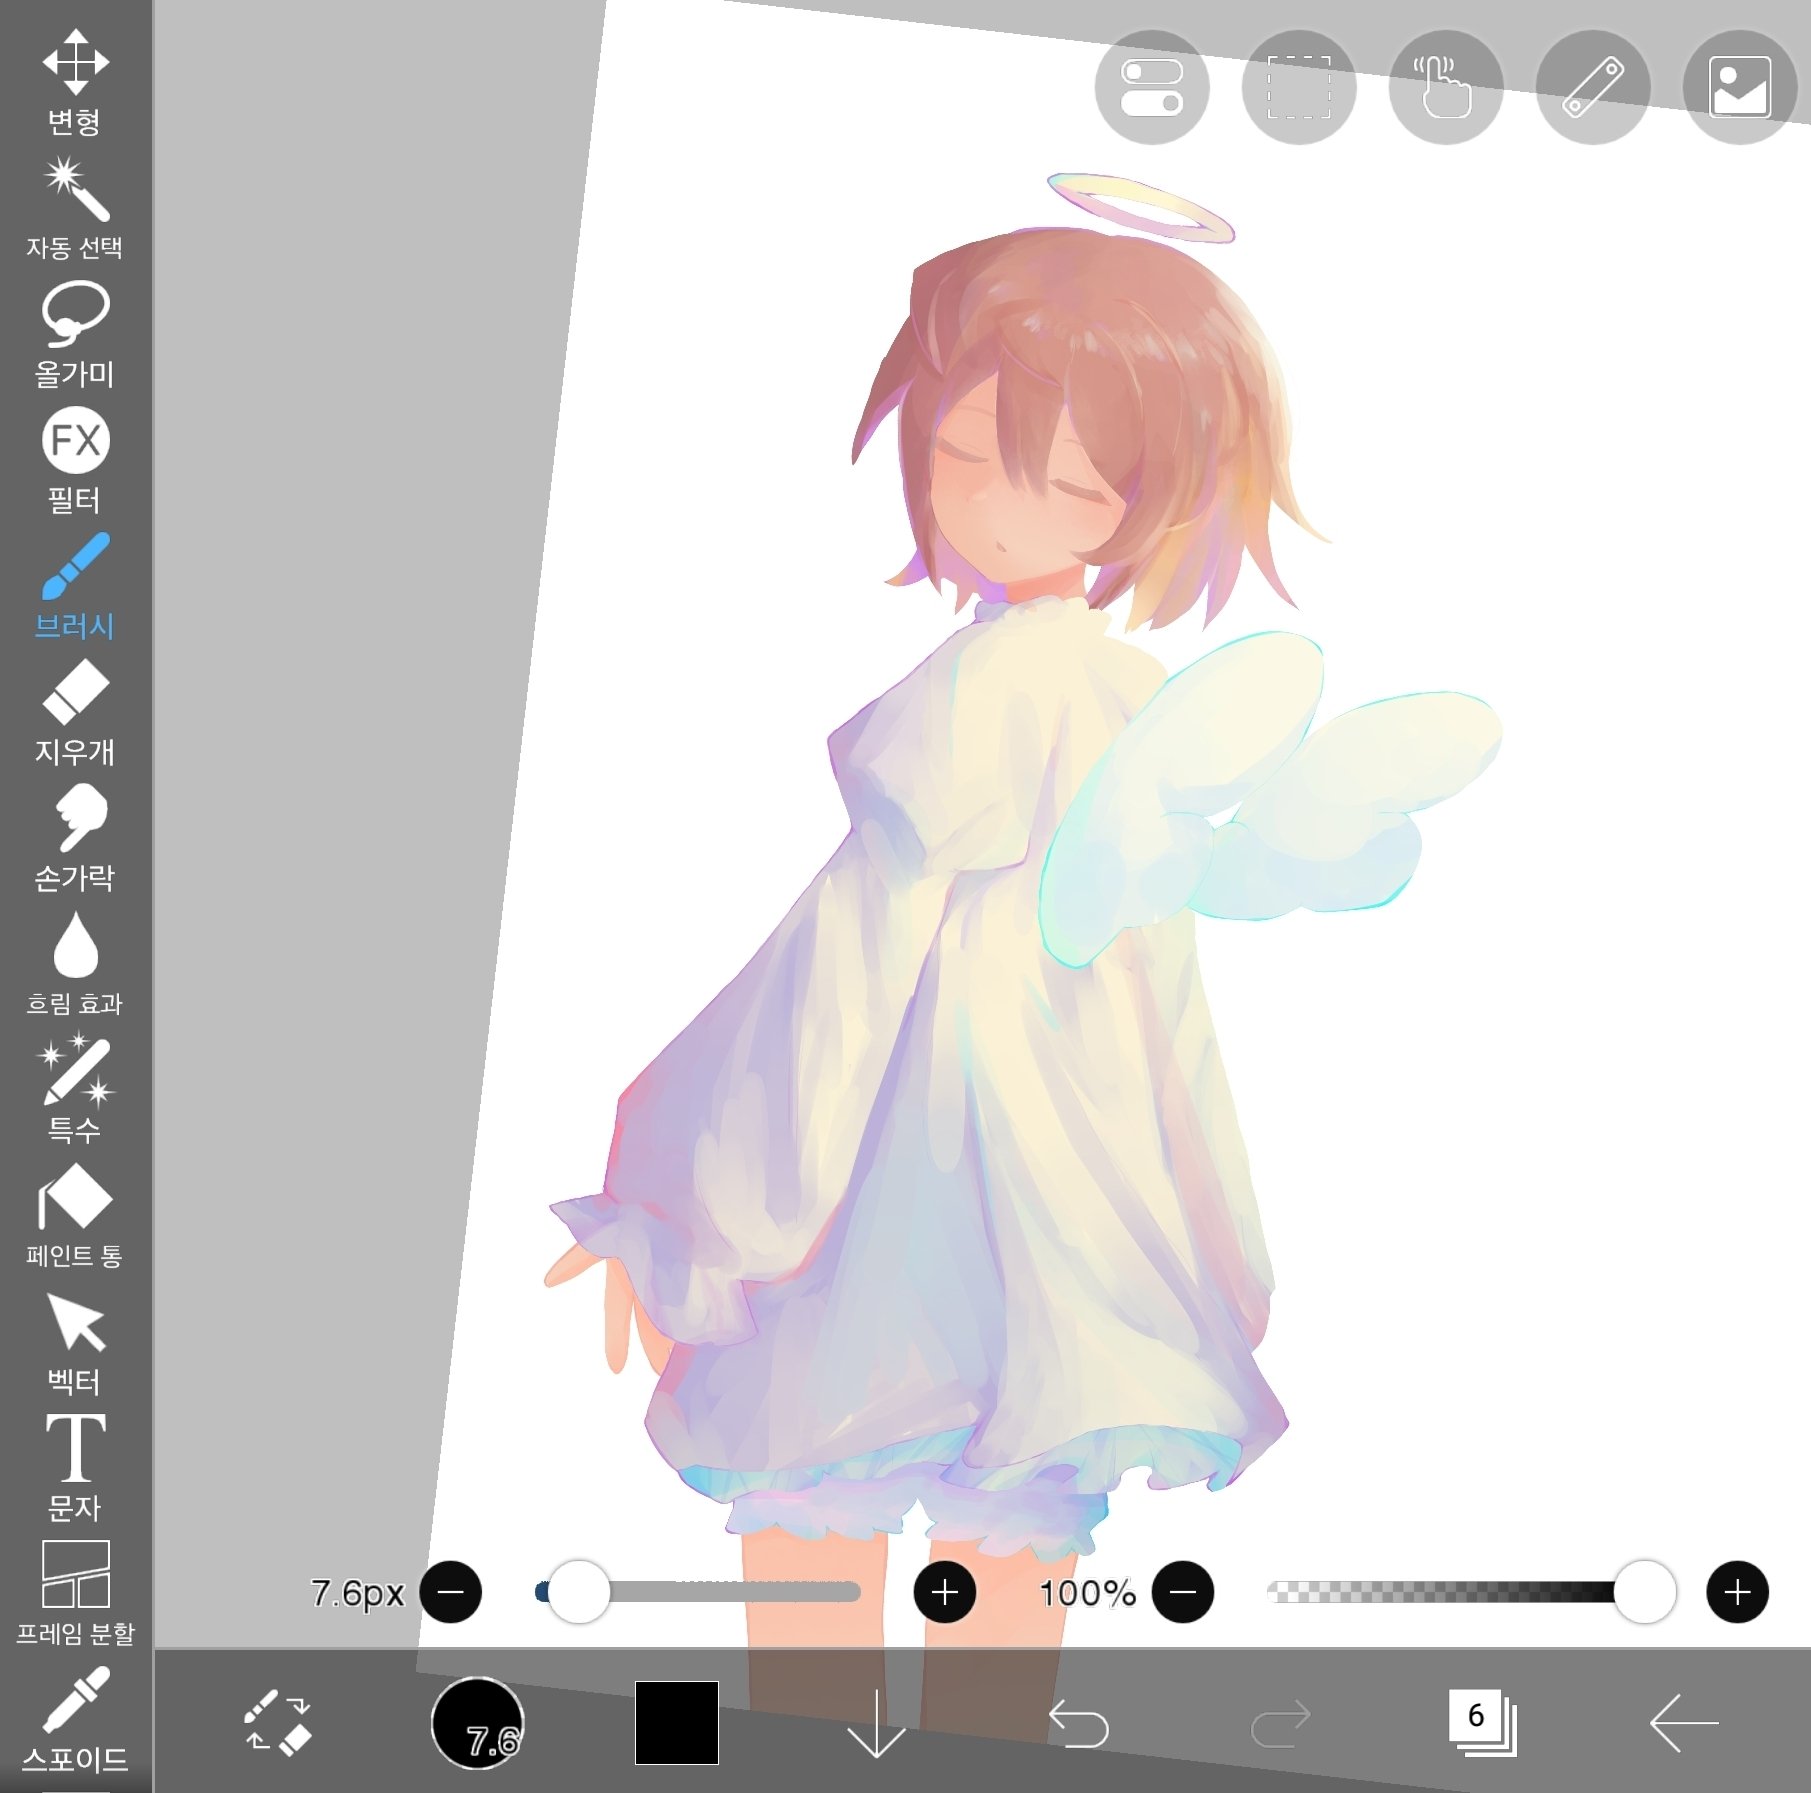Select the Magic Wand (자동 선택) tool
Image resolution: width=1811 pixels, height=1793 pixels.
coord(75,208)
